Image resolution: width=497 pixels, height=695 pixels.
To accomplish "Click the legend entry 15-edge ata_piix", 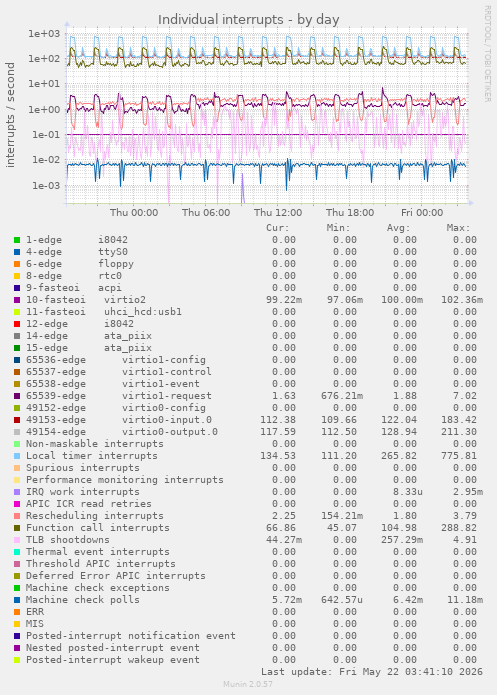I will [x=89, y=348].
